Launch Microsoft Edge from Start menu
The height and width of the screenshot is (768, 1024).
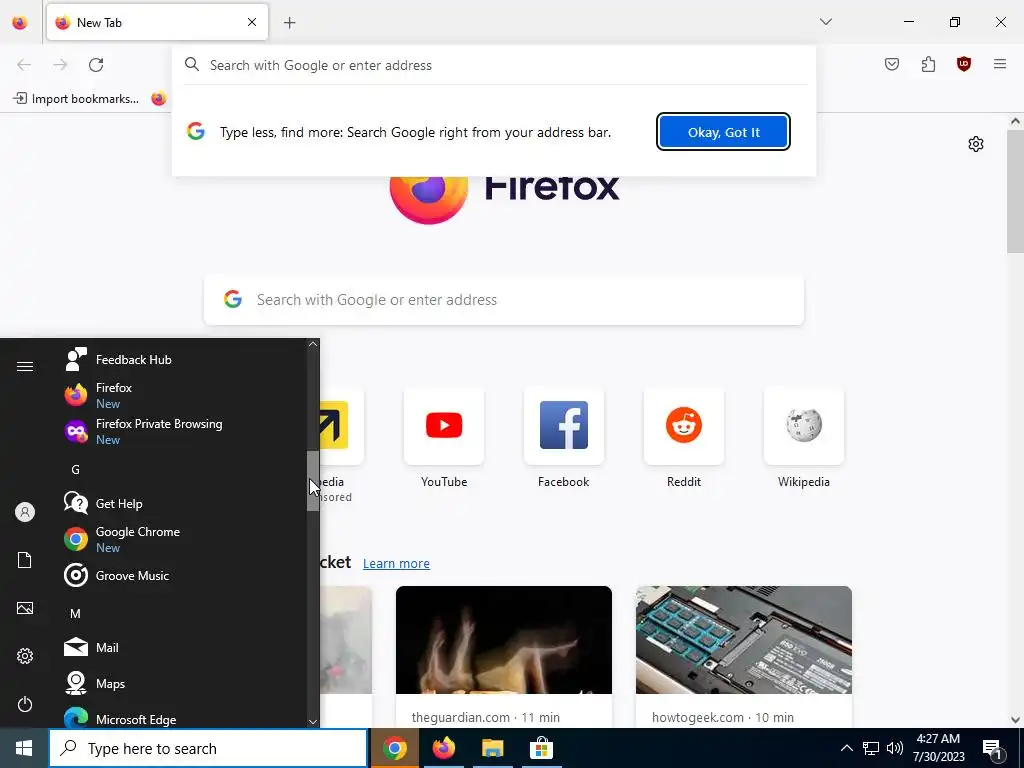coord(183,719)
